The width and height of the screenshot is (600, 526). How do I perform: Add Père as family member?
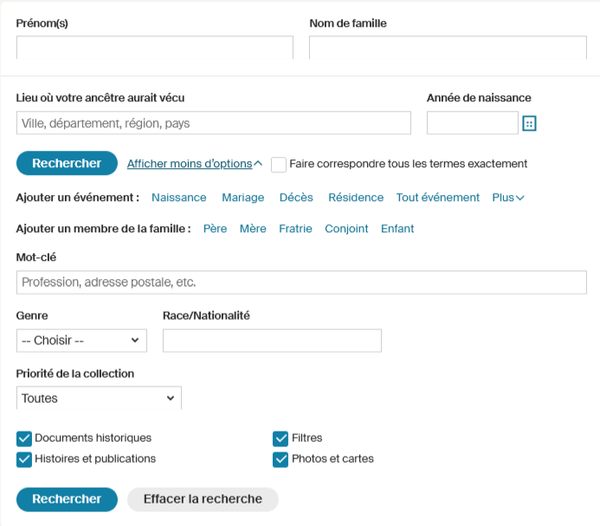[215, 229]
